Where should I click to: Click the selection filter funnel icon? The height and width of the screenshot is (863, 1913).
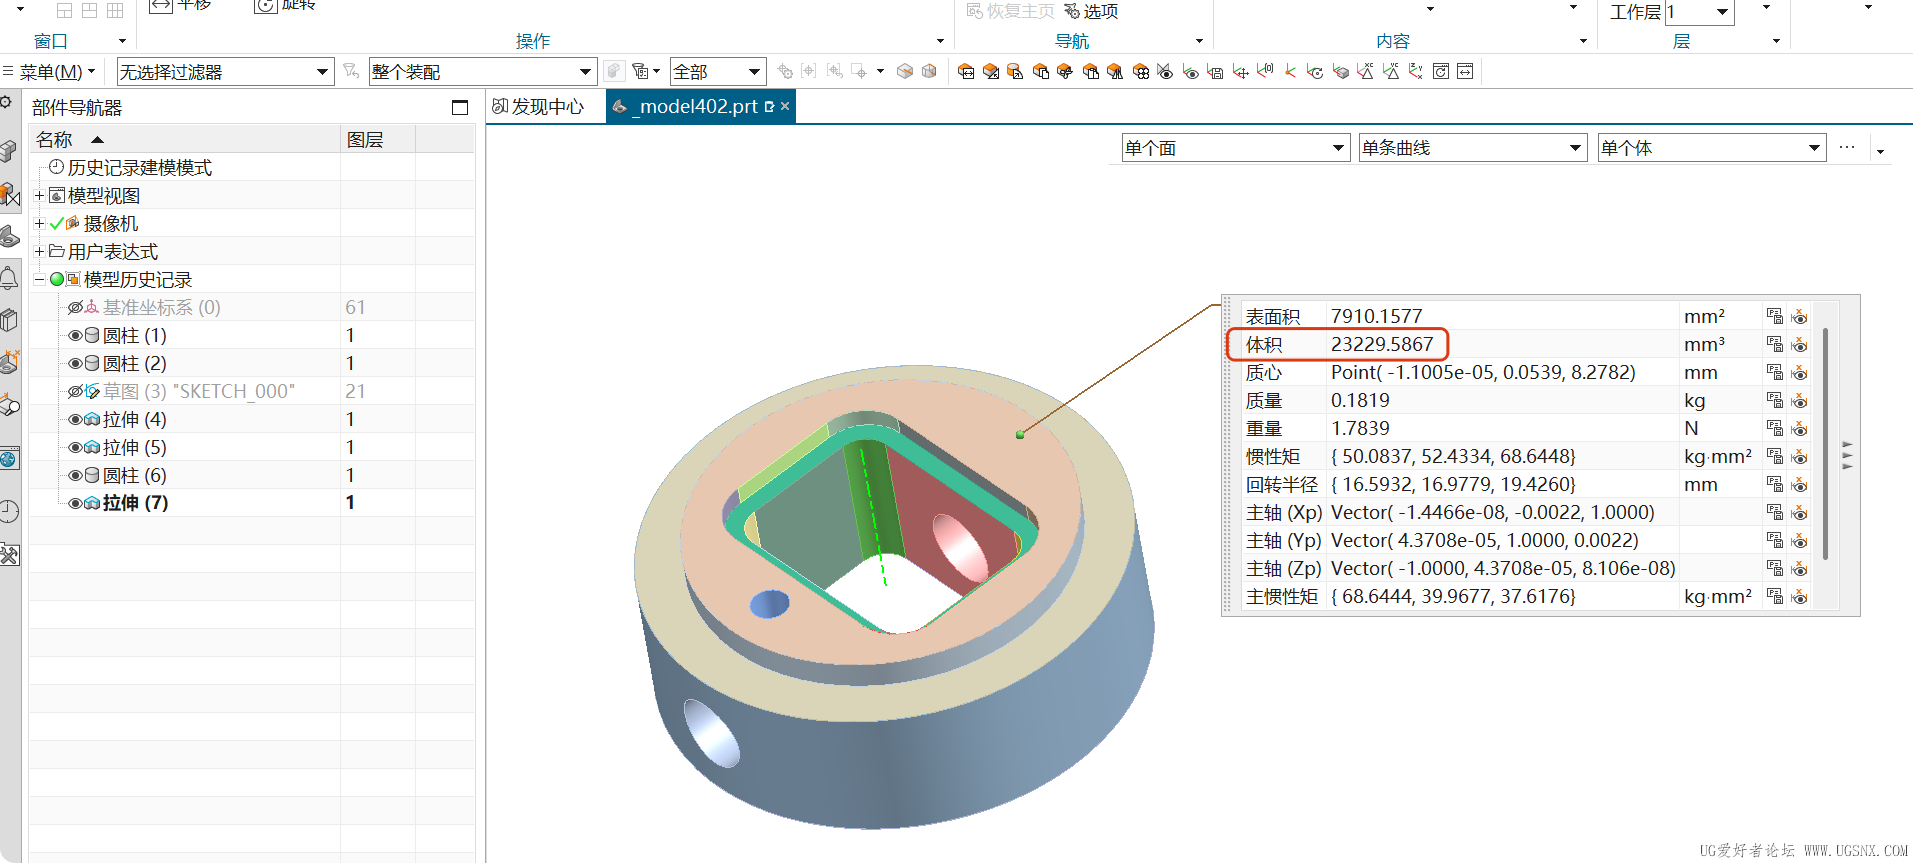[x=351, y=72]
